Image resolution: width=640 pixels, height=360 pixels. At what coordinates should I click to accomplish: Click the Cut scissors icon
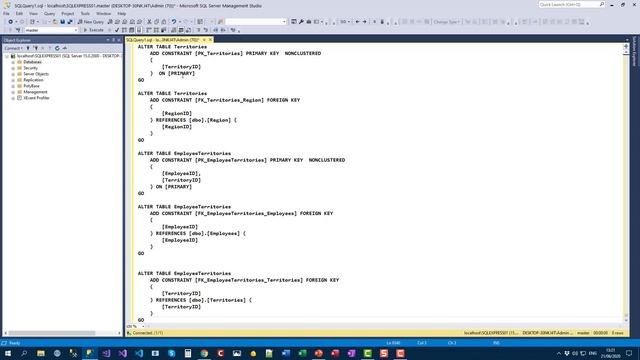[149, 22]
